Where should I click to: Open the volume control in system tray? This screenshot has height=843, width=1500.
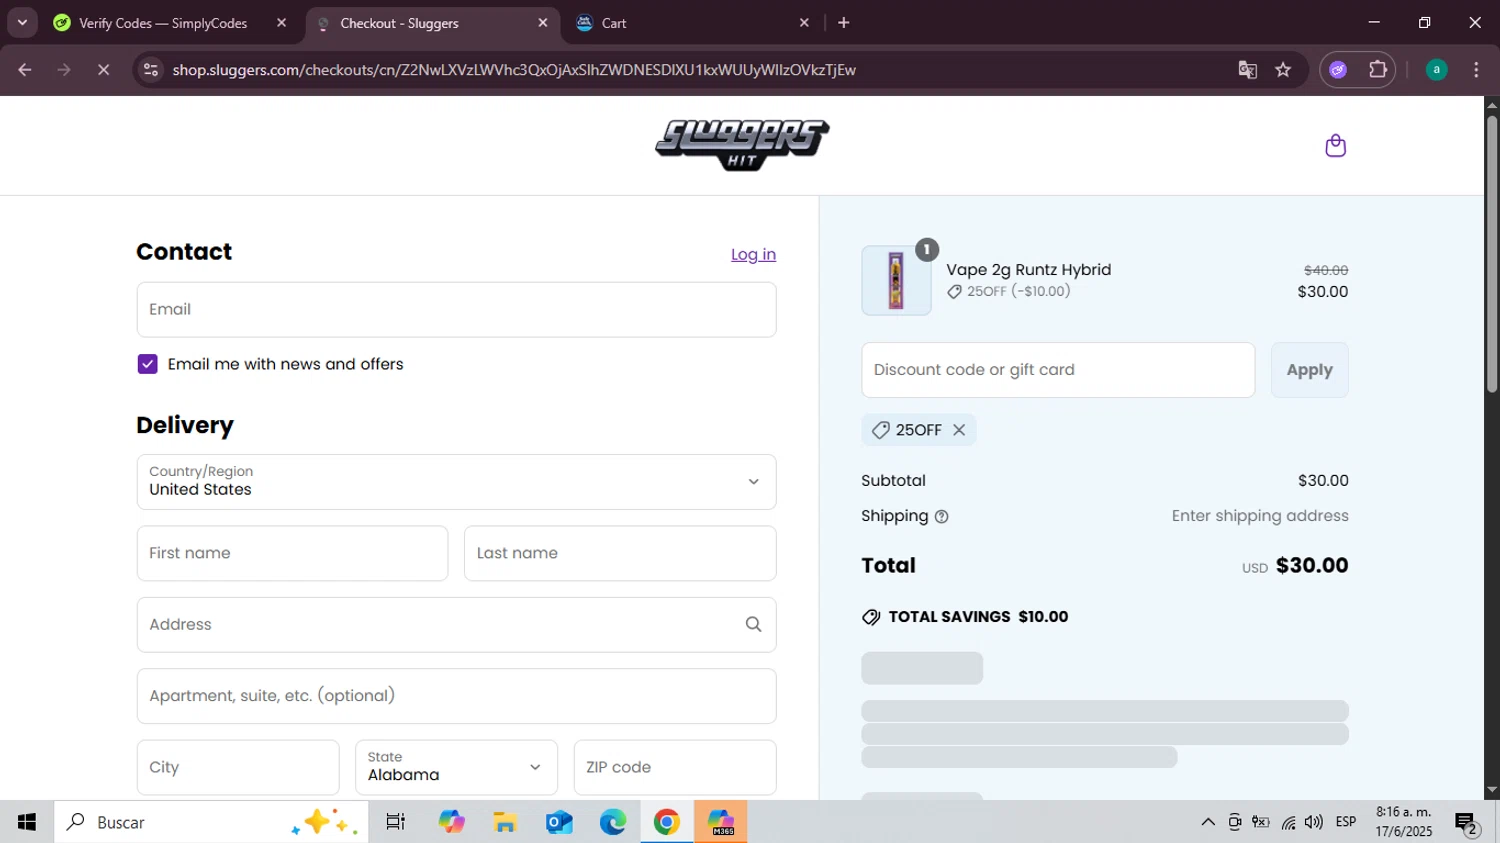[x=1314, y=822]
